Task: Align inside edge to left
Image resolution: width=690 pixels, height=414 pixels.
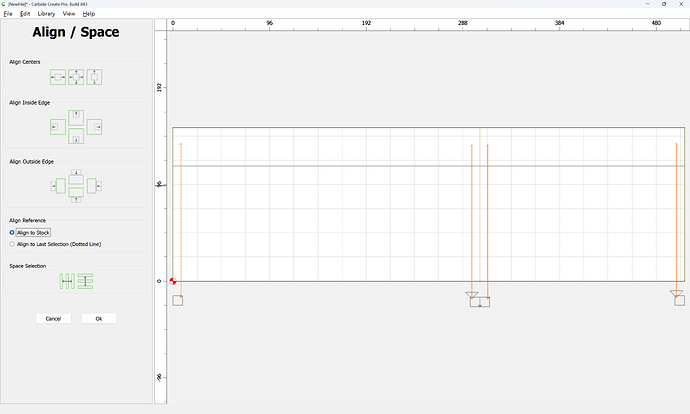Action: (x=58, y=127)
